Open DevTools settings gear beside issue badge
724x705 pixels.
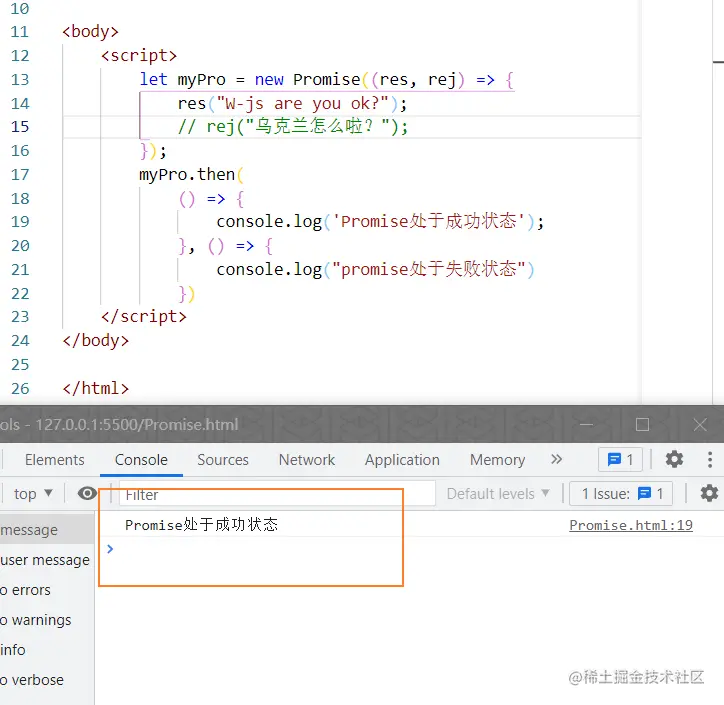[674, 459]
